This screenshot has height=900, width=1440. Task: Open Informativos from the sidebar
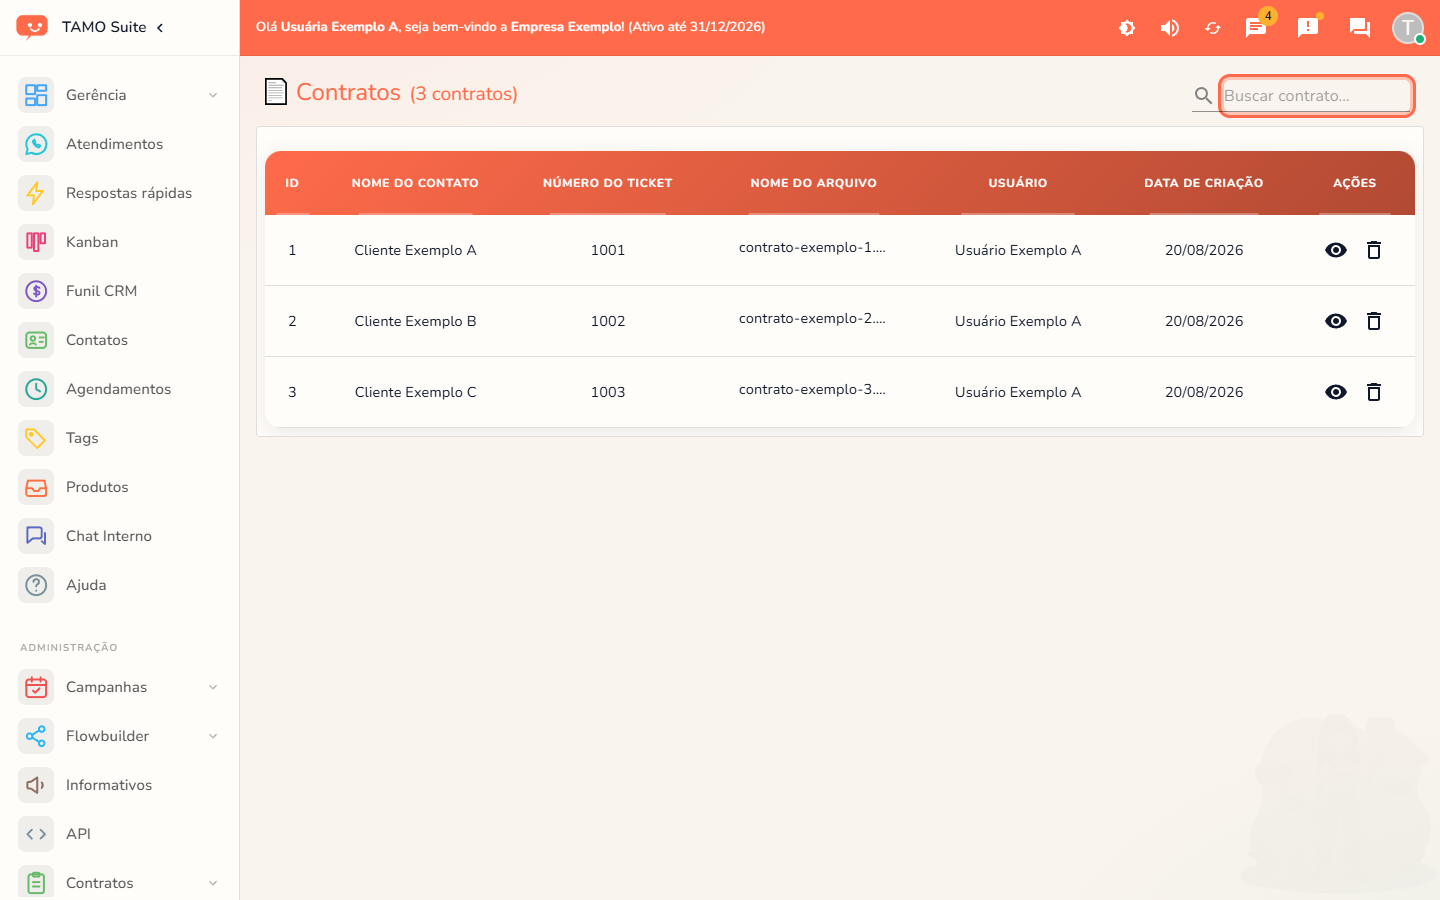tap(120, 785)
